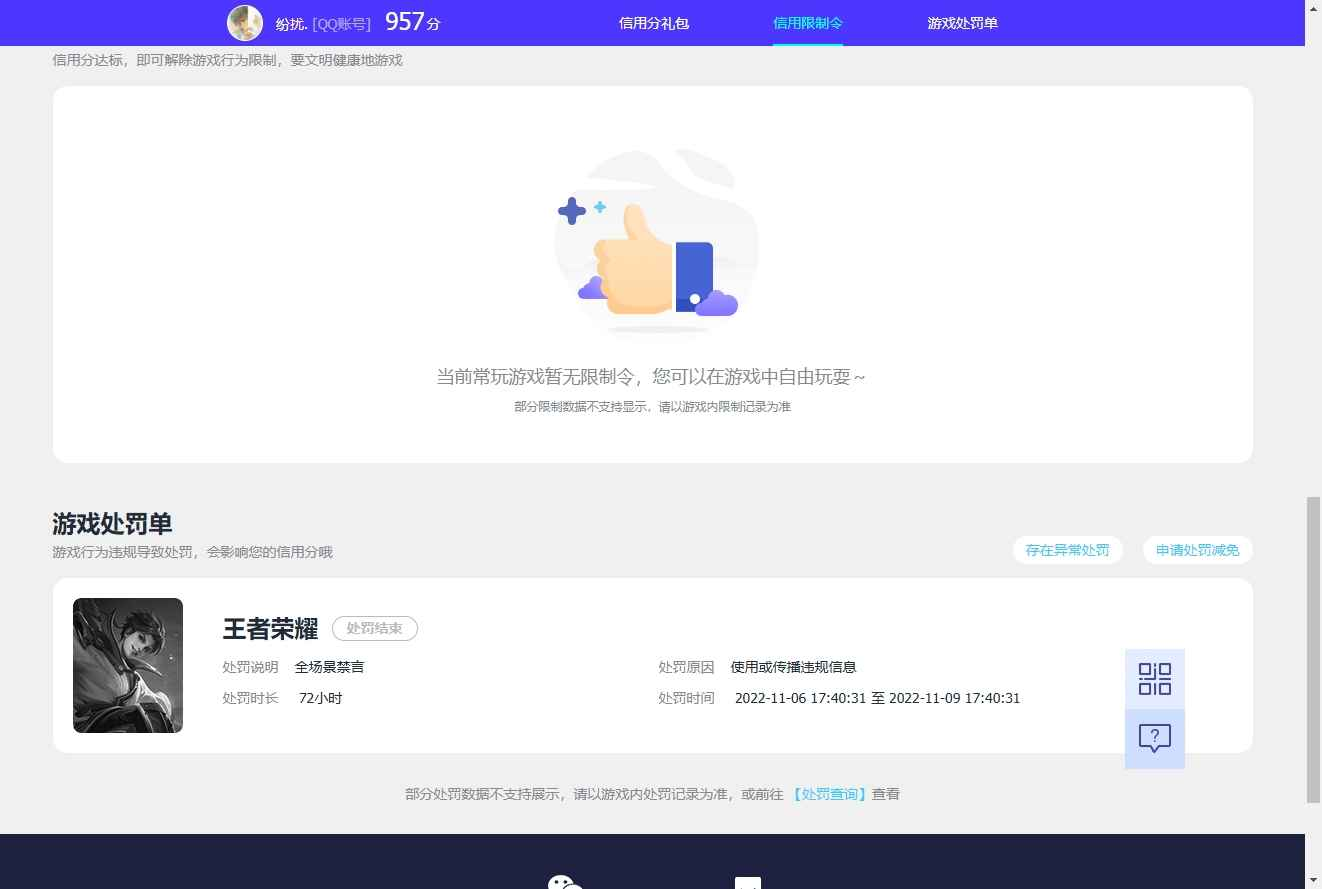Click the 存在异常处罚 button
The width and height of the screenshot is (1322, 889).
(x=1068, y=550)
